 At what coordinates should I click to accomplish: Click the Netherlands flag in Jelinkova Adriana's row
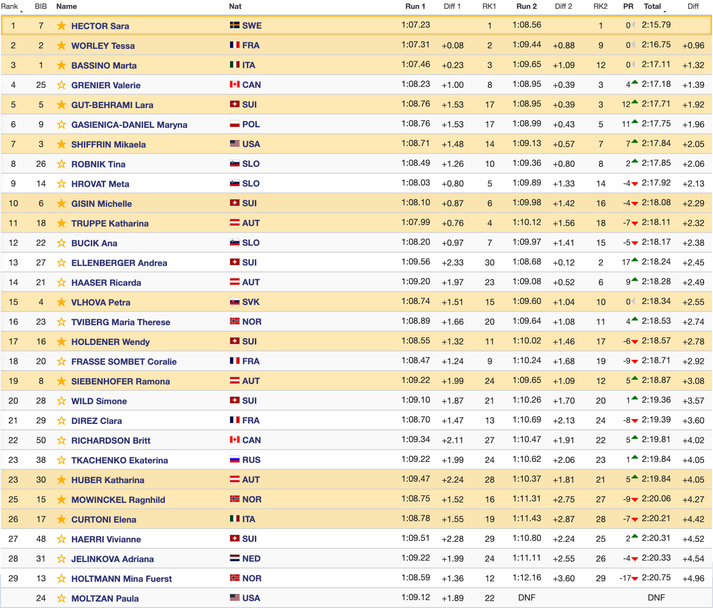(234, 559)
